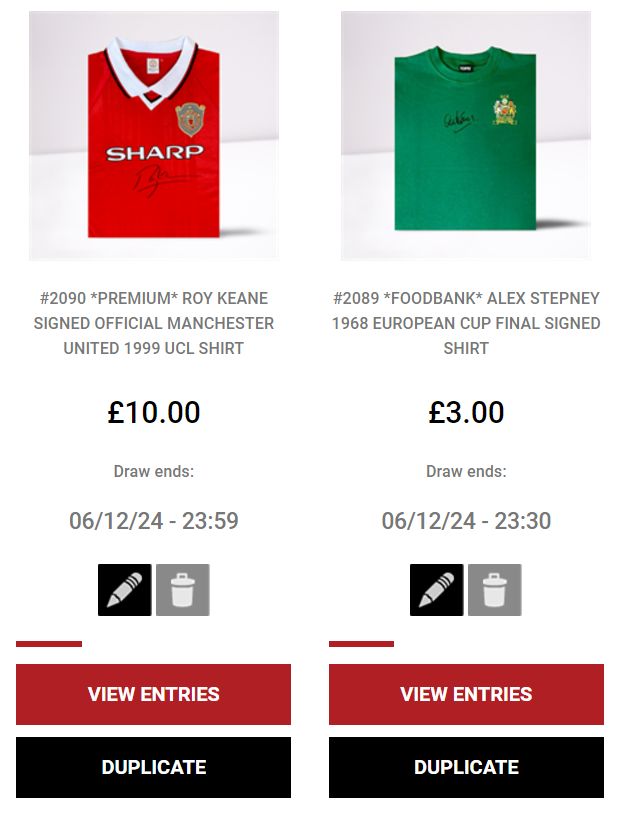
Task: Click the 06/12/24 - 23:59 draw end date
Action: [154, 521]
